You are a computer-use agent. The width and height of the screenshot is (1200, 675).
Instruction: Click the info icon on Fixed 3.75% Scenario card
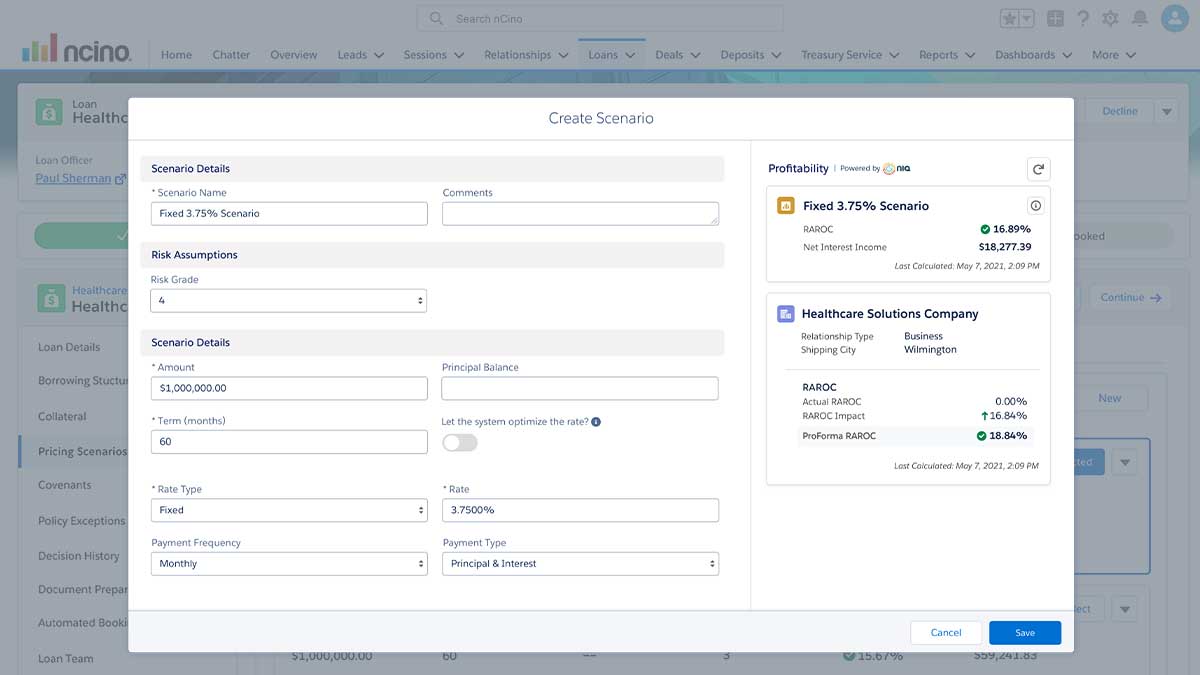coord(1036,206)
